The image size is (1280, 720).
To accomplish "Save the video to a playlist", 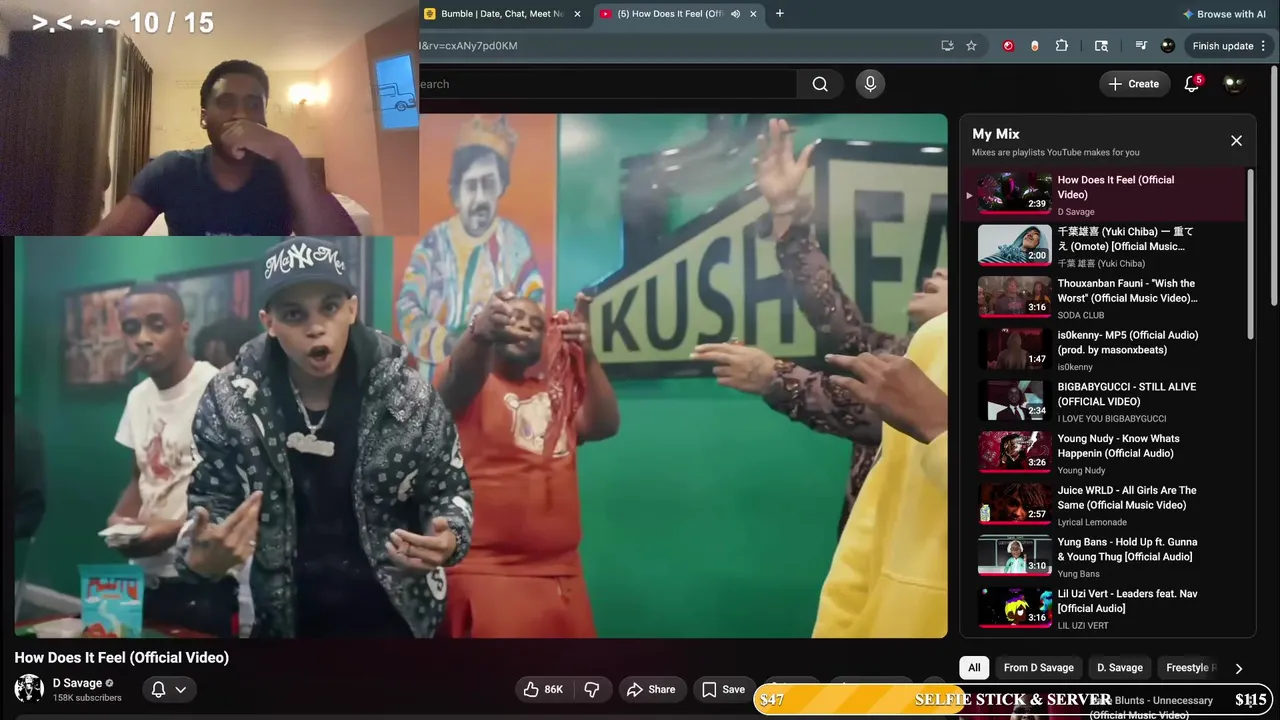I will click(723, 689).
